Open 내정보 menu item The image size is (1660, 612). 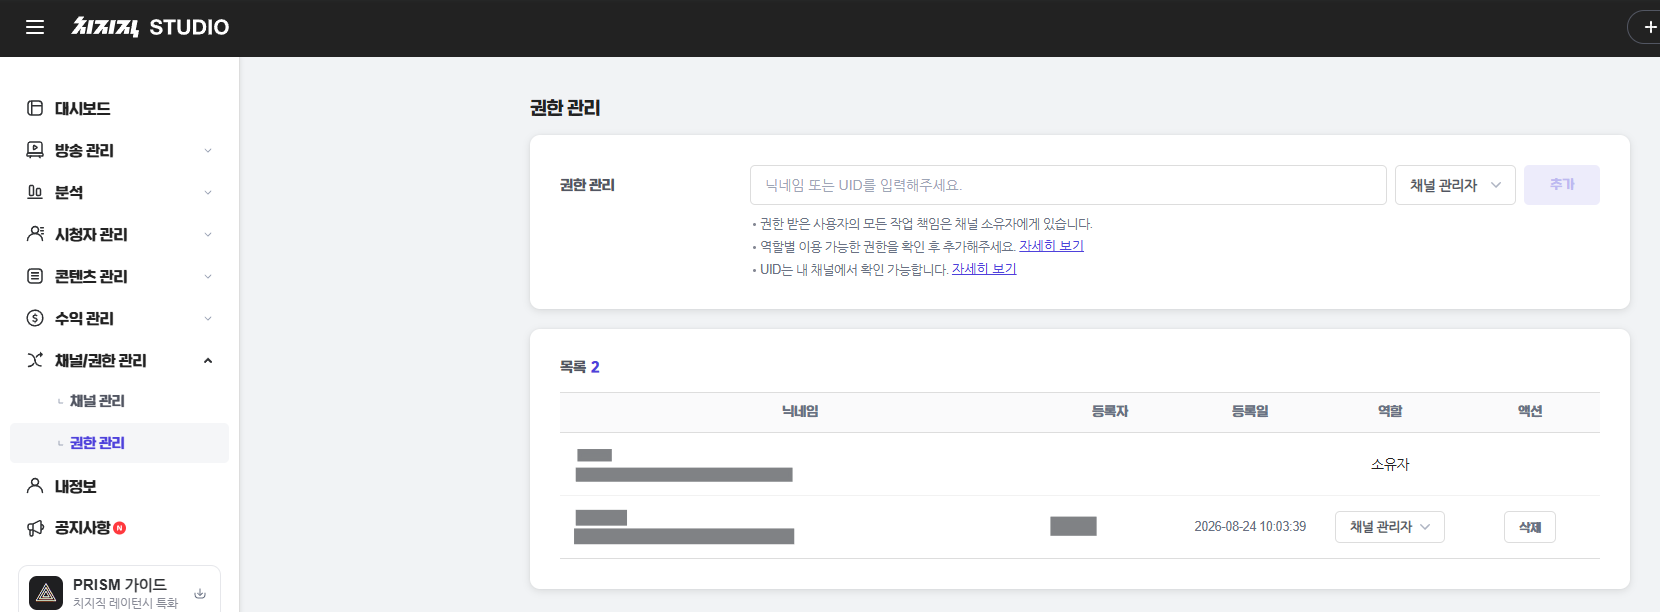tap(76, 486)
